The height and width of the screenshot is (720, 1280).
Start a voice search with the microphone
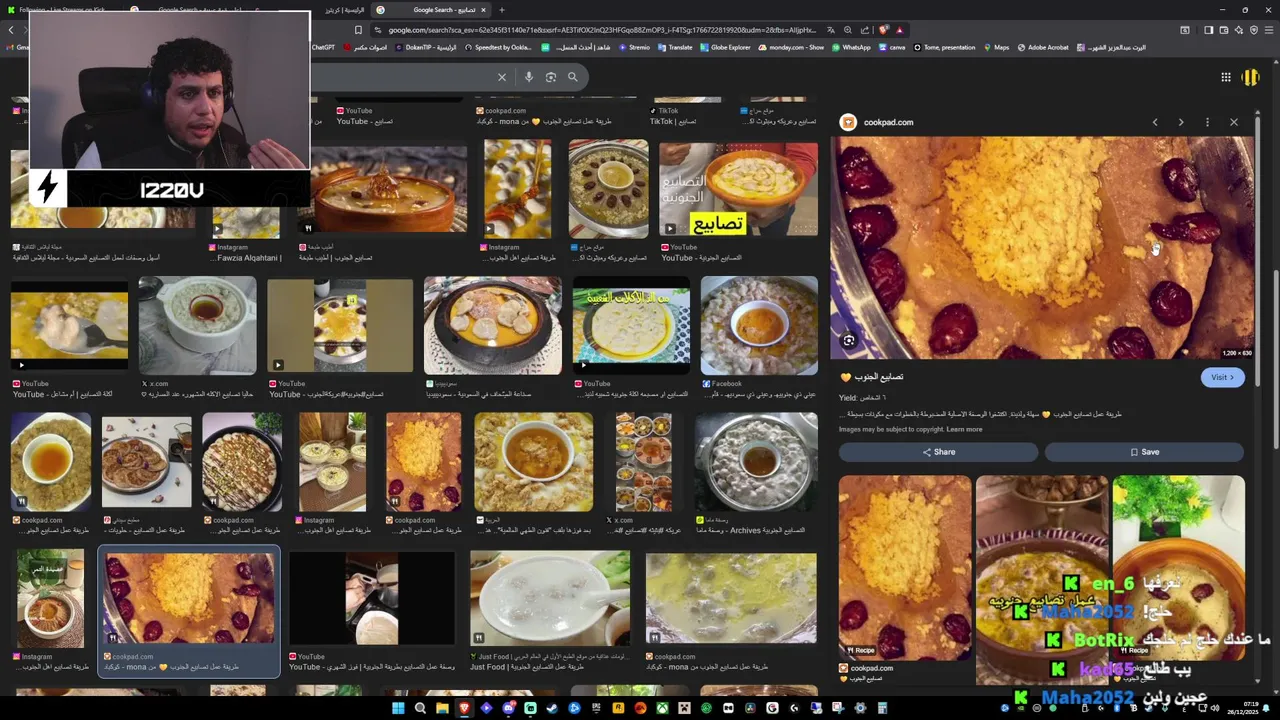coord(529,77)
